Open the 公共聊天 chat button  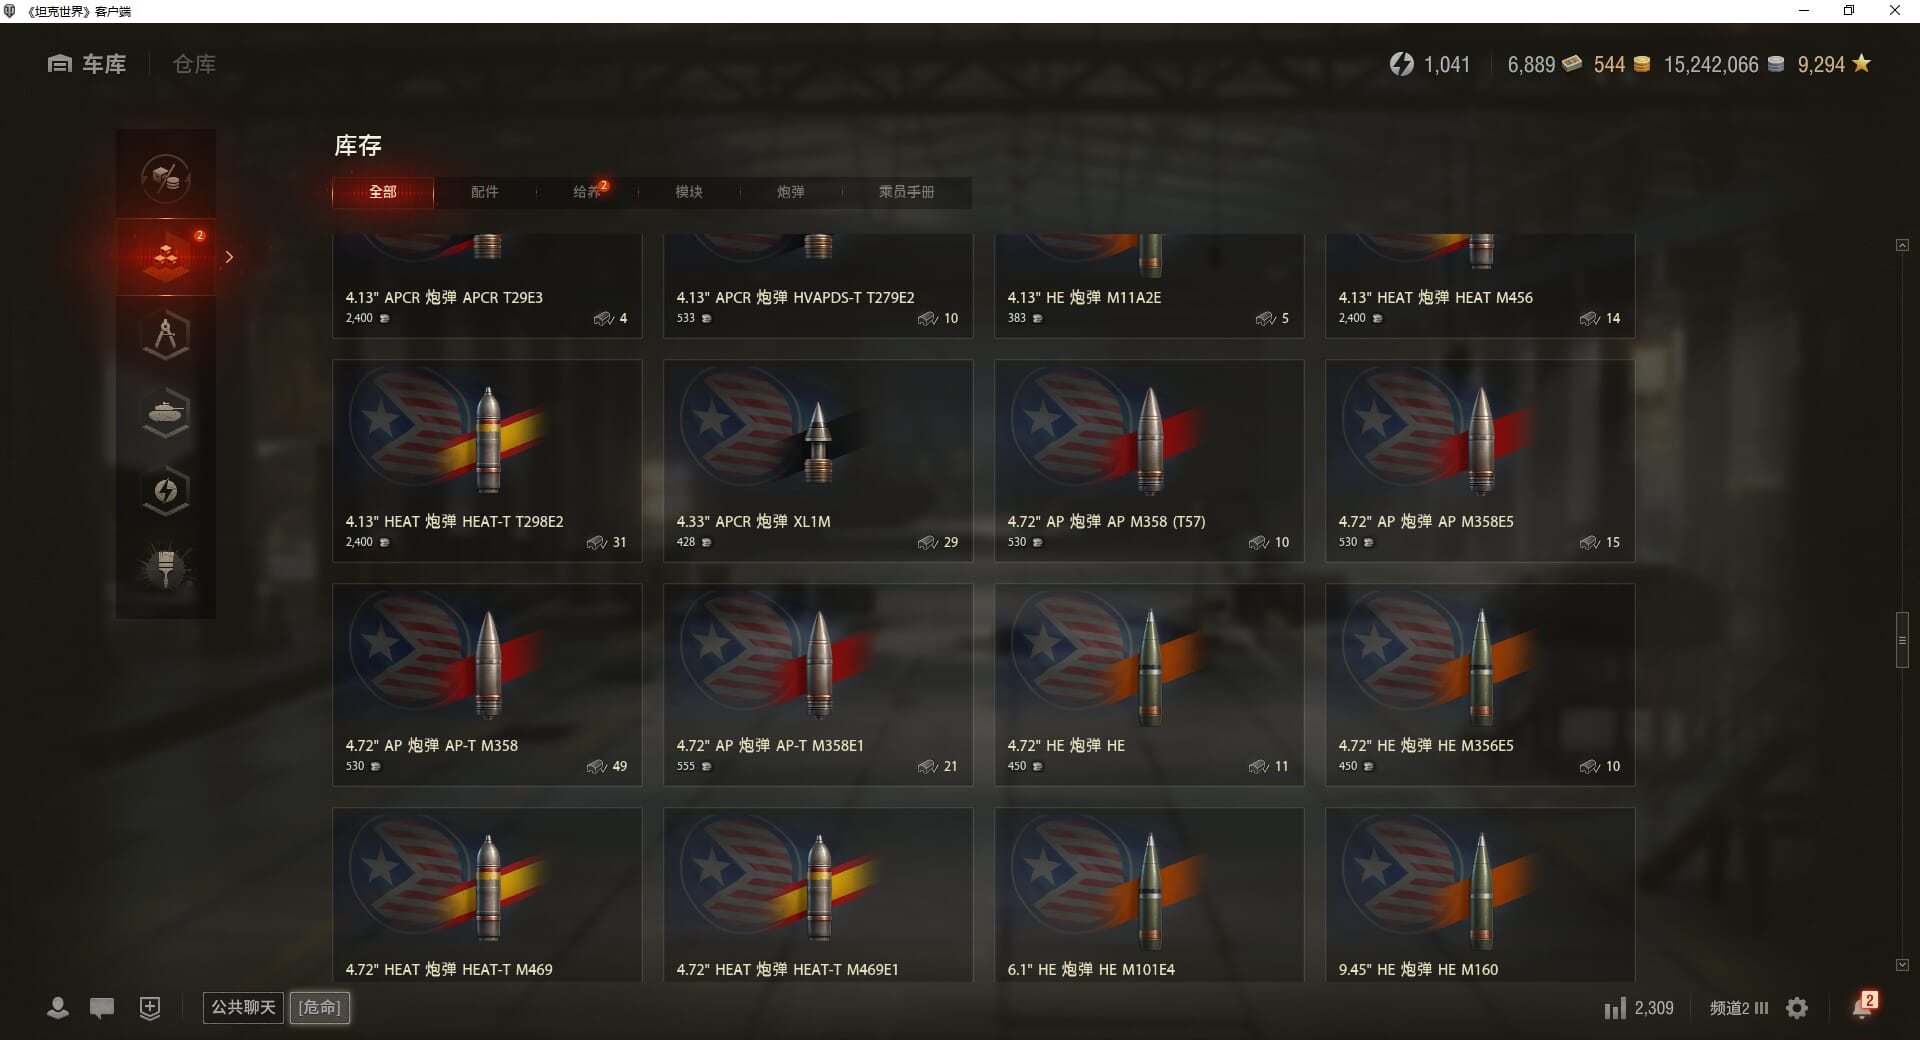[x=243, y=1007]
